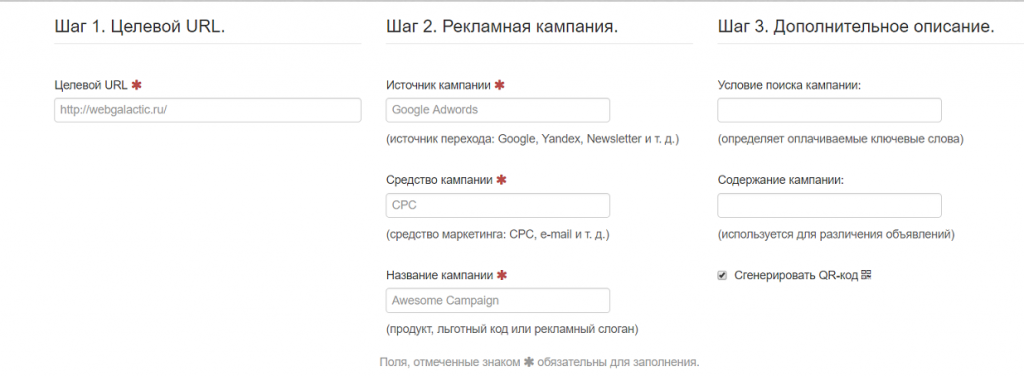
Task: Focus the Средство кампании field with CPC placeholder
Action: click(498, 206)
